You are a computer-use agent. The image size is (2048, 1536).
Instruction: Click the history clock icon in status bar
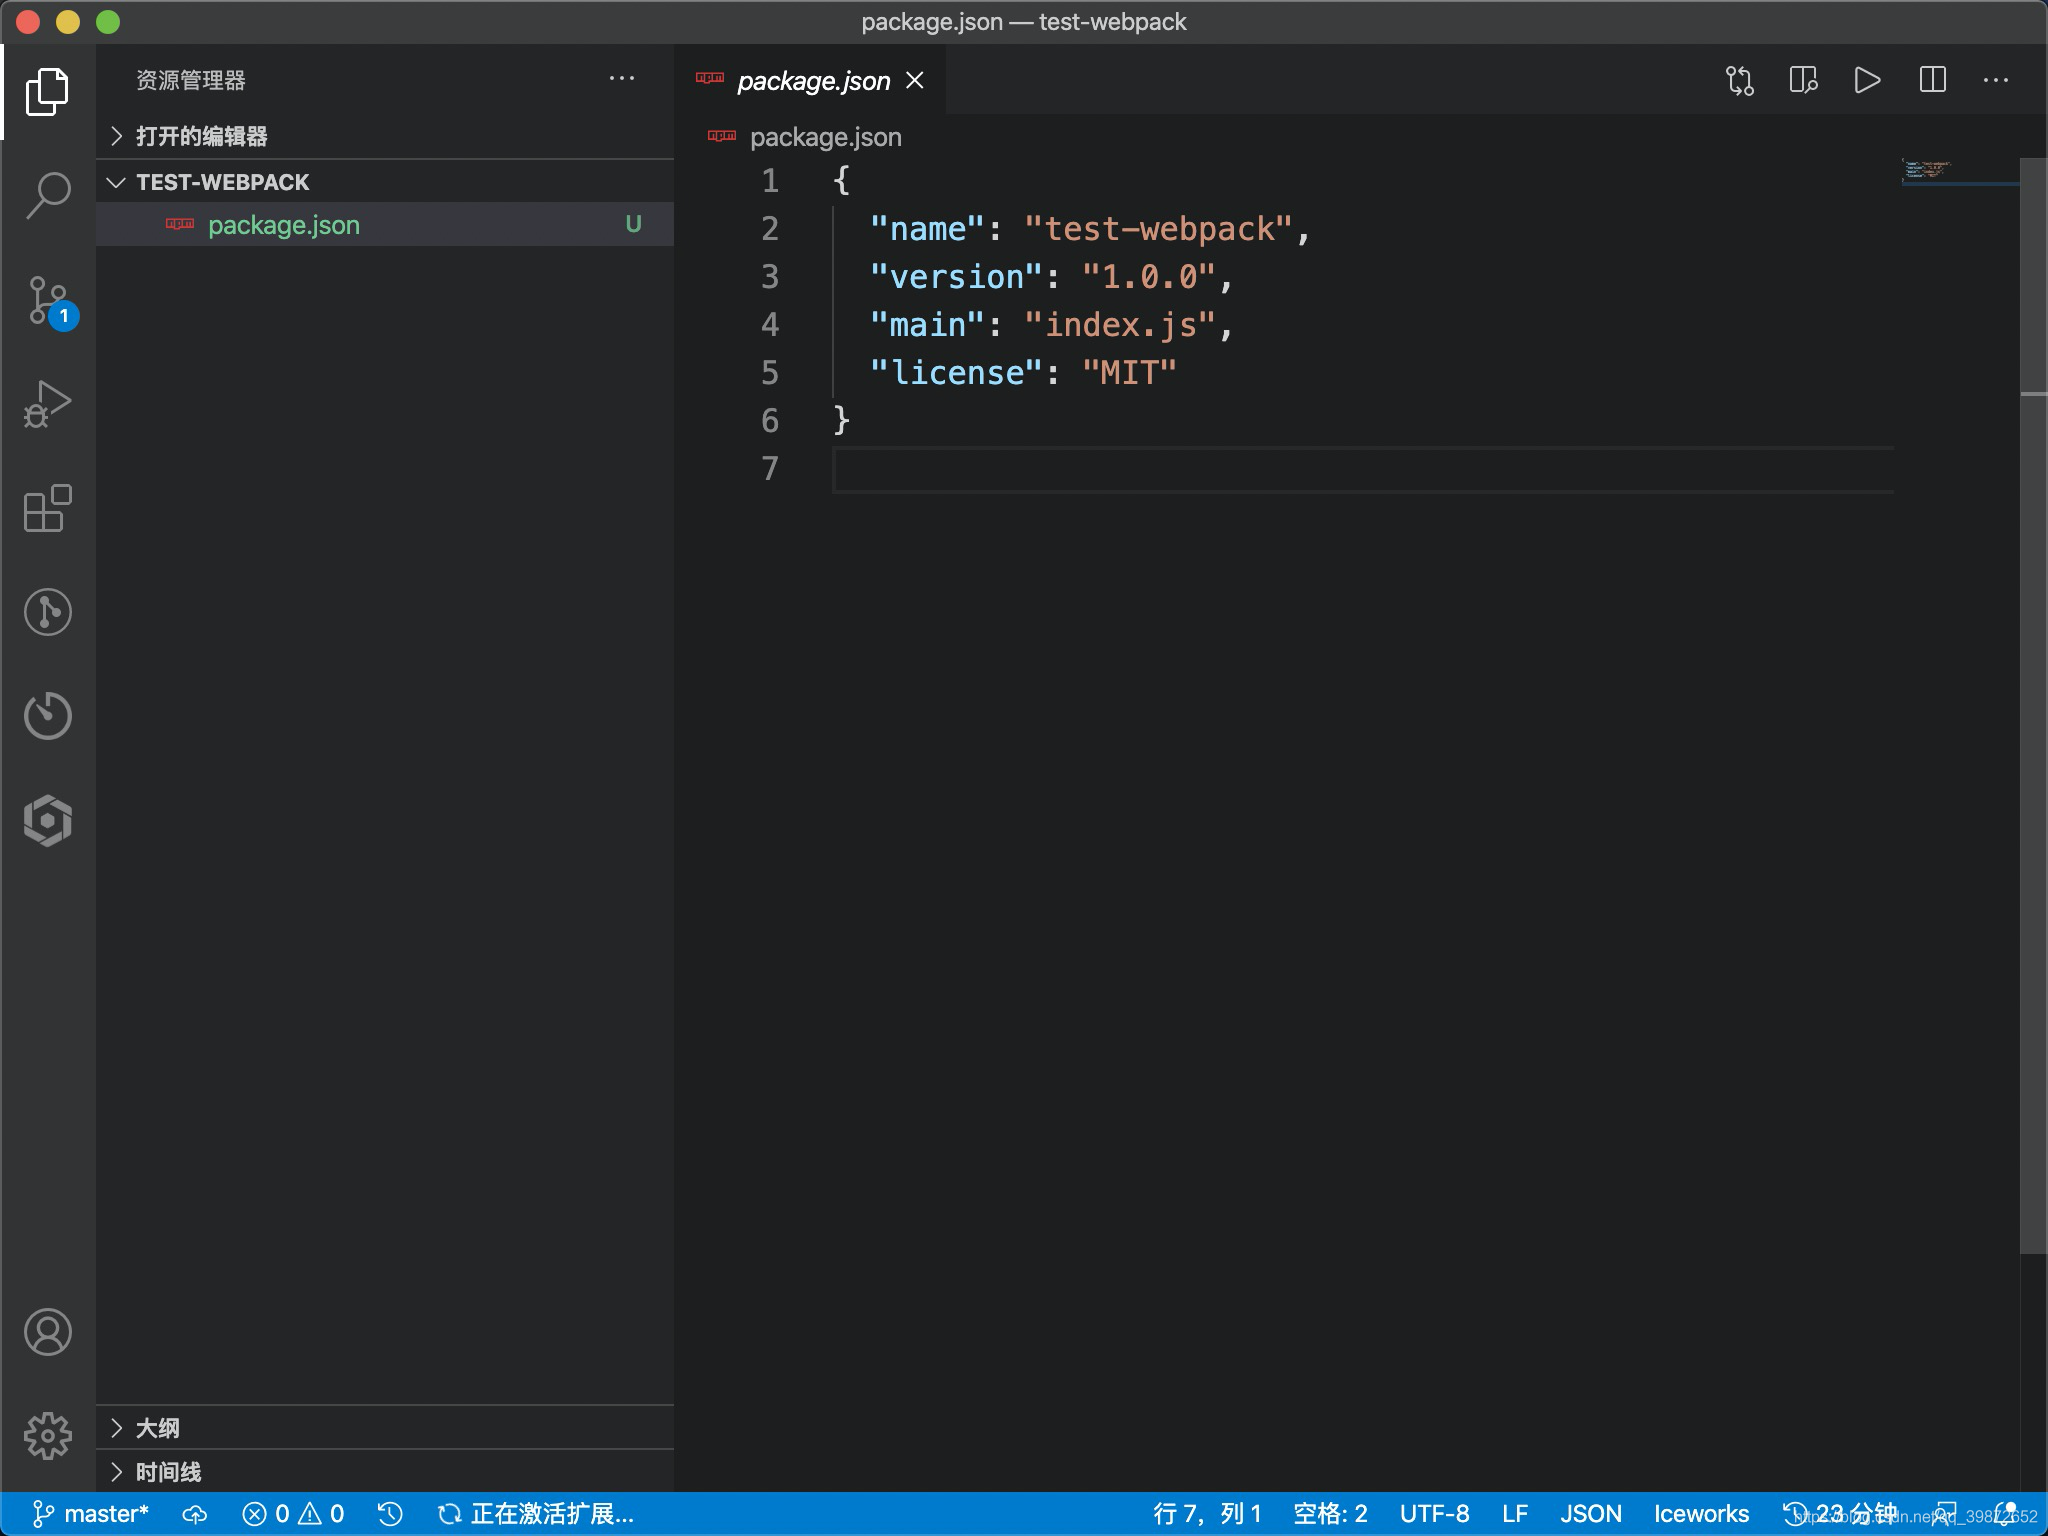(390, 1514)
